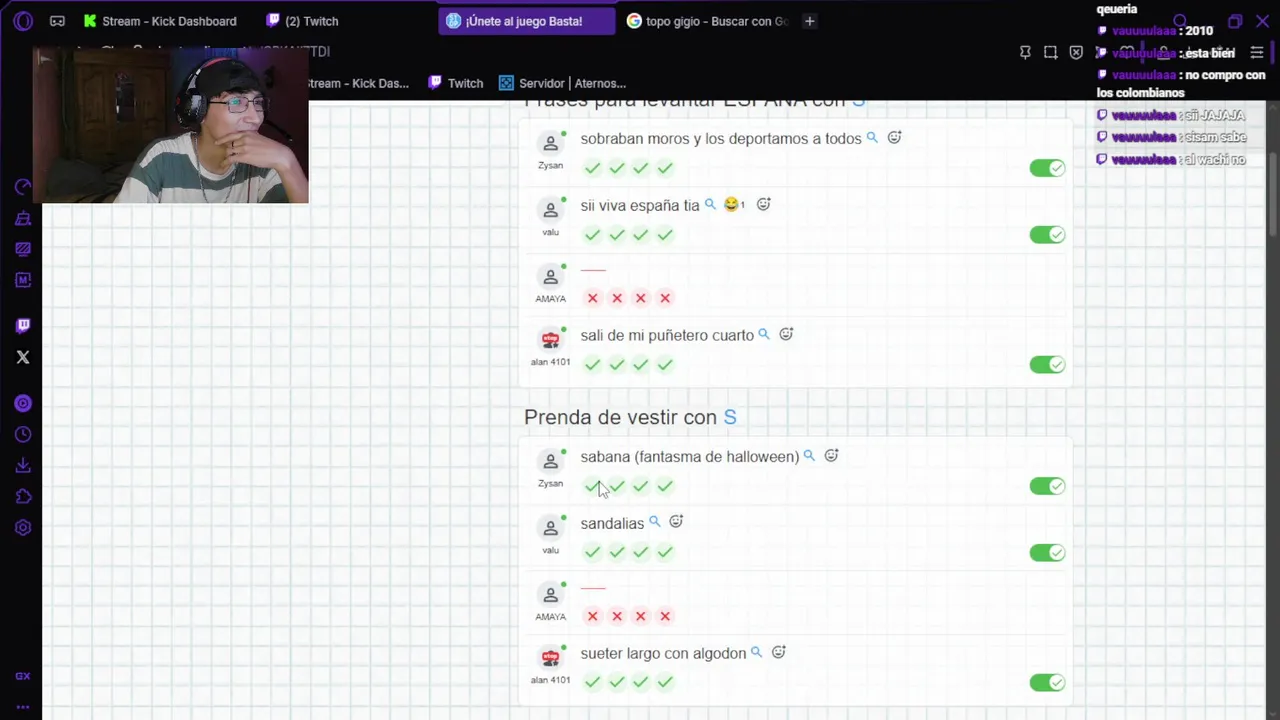Open Easy Setup sliders icon

1257,52
